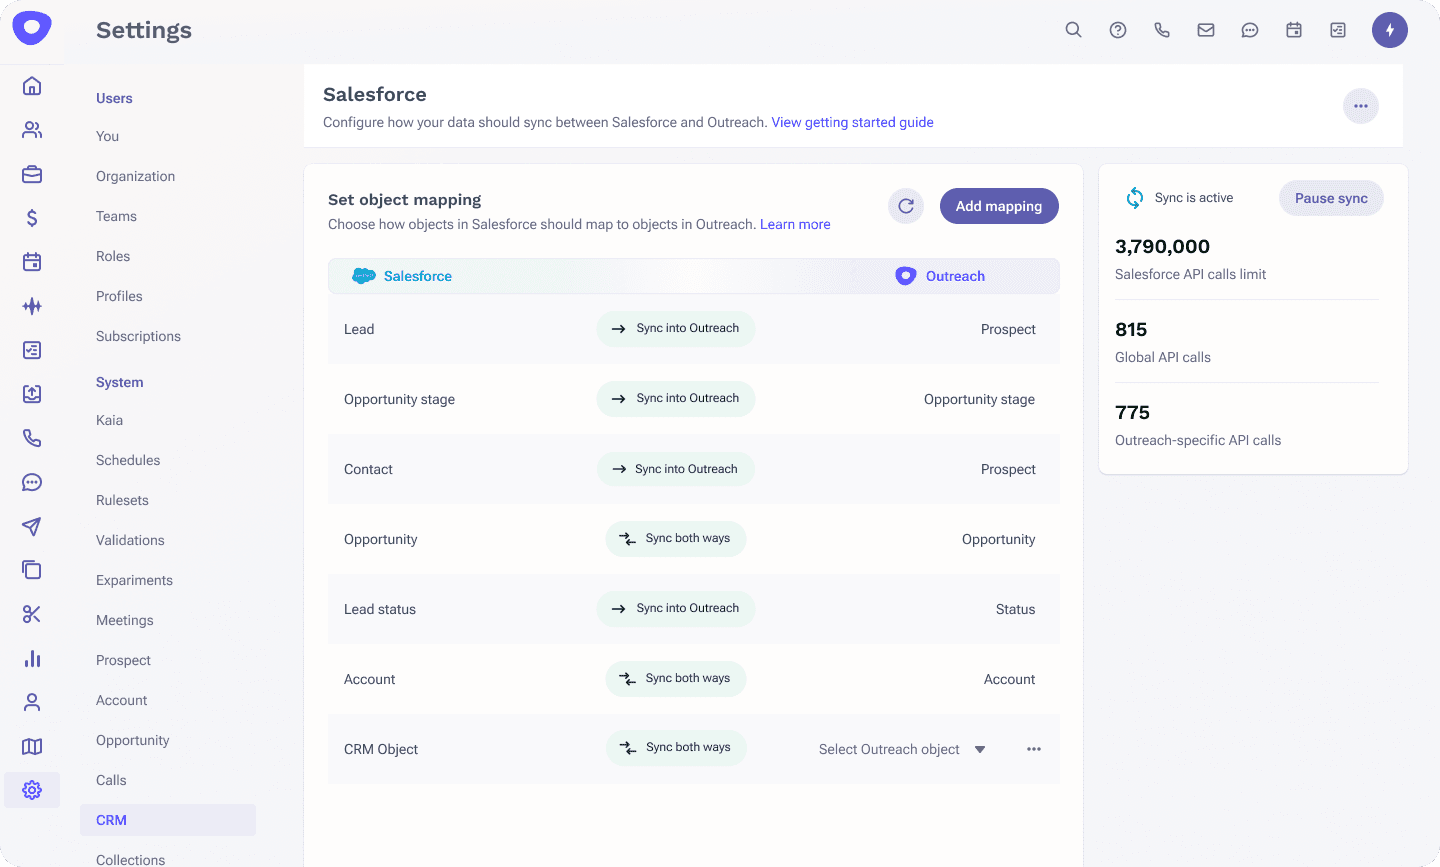Screen dimensions: 1440x867
Task: Click the settings gear in sidebar
Action: pos(32,790)
